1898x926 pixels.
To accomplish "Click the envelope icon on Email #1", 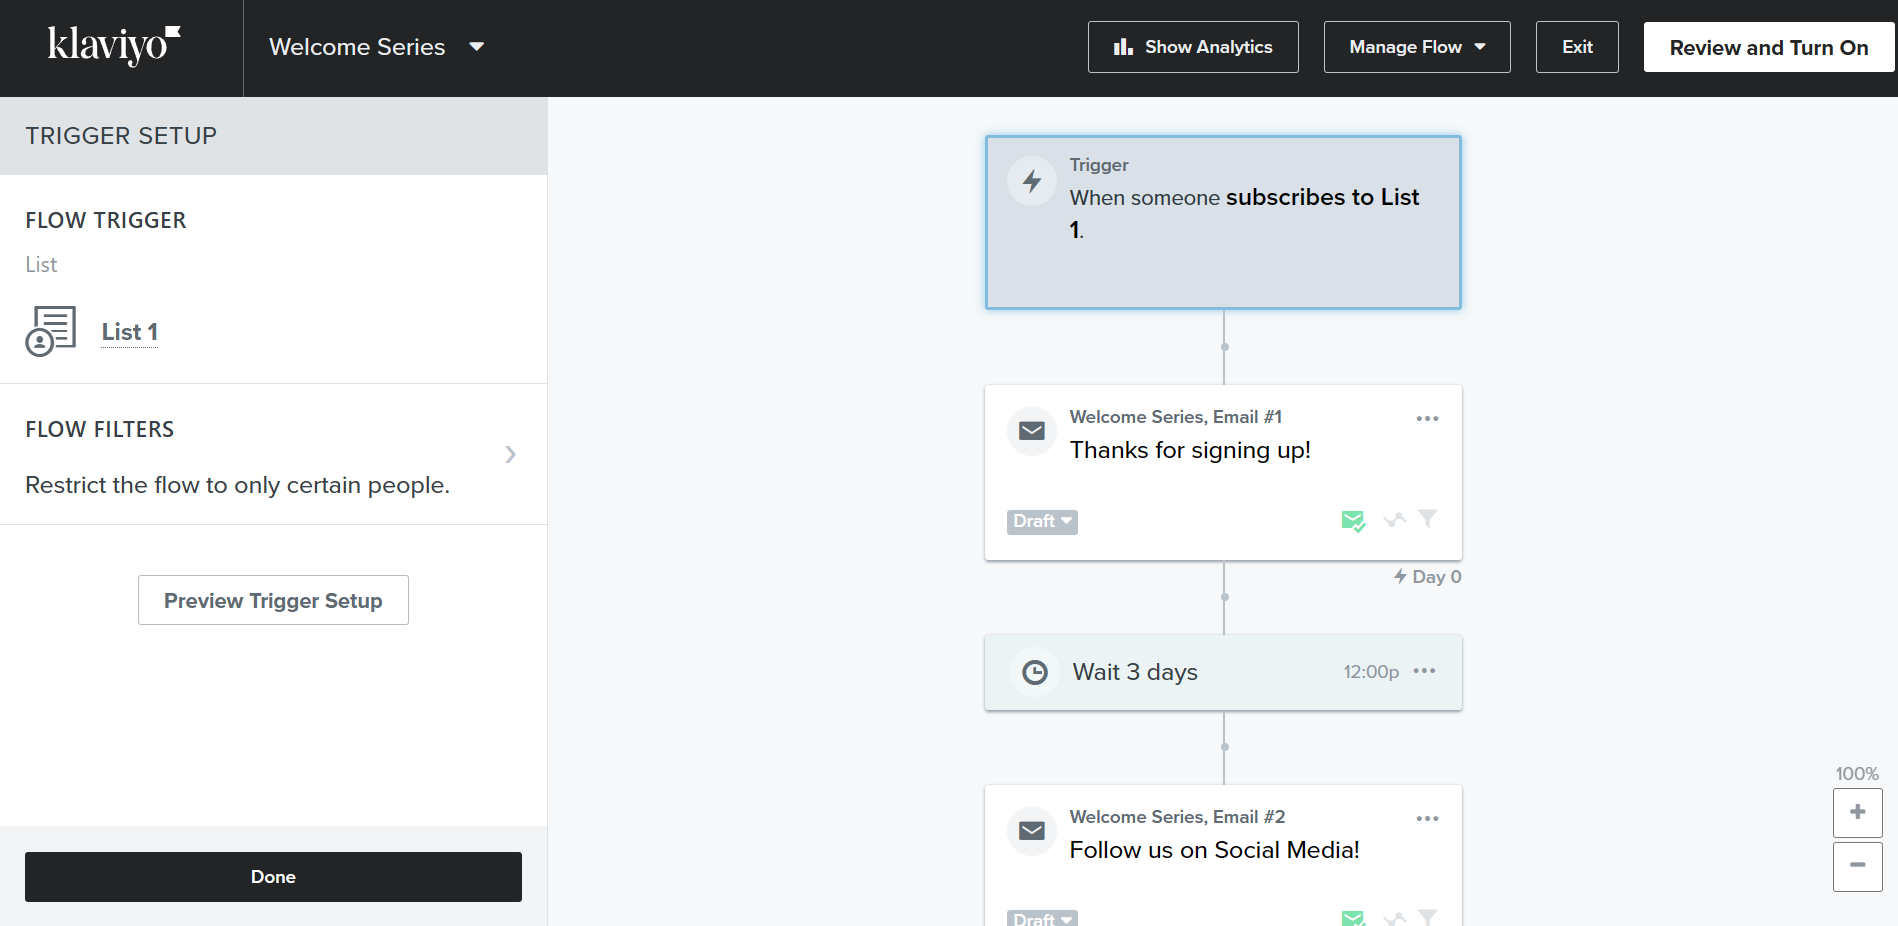I will click(1032, 431).
